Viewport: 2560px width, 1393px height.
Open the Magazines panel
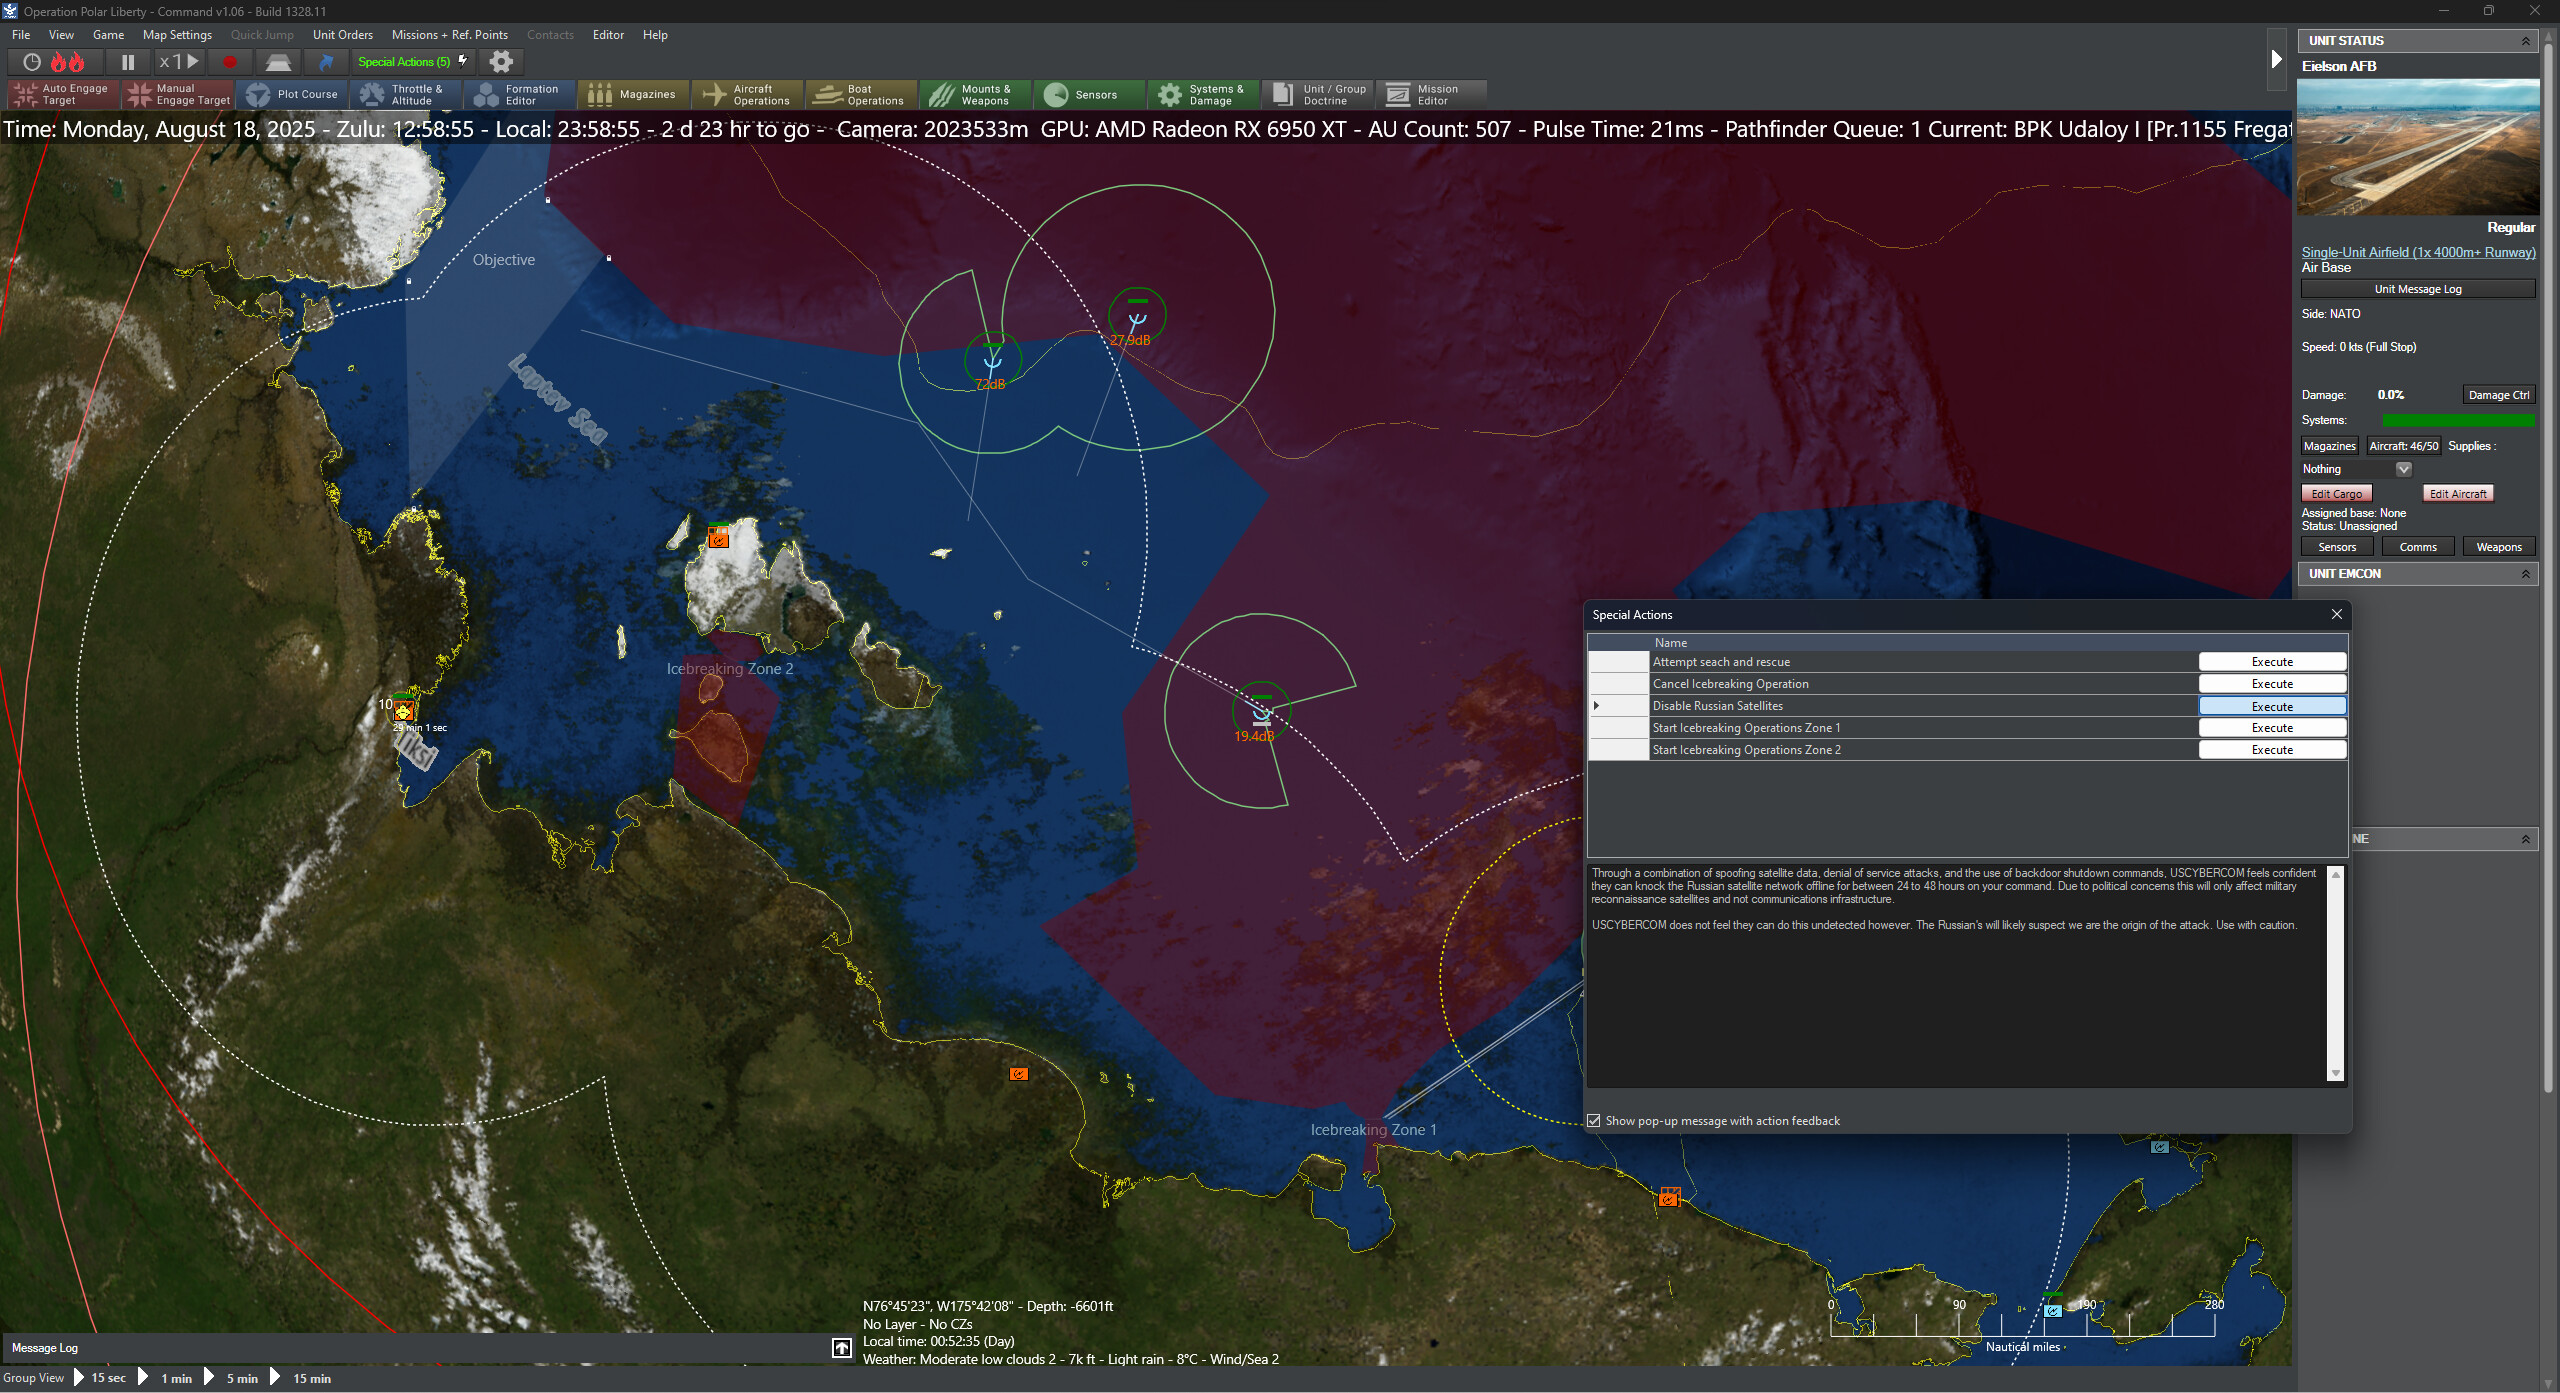(x=634, y=93)
